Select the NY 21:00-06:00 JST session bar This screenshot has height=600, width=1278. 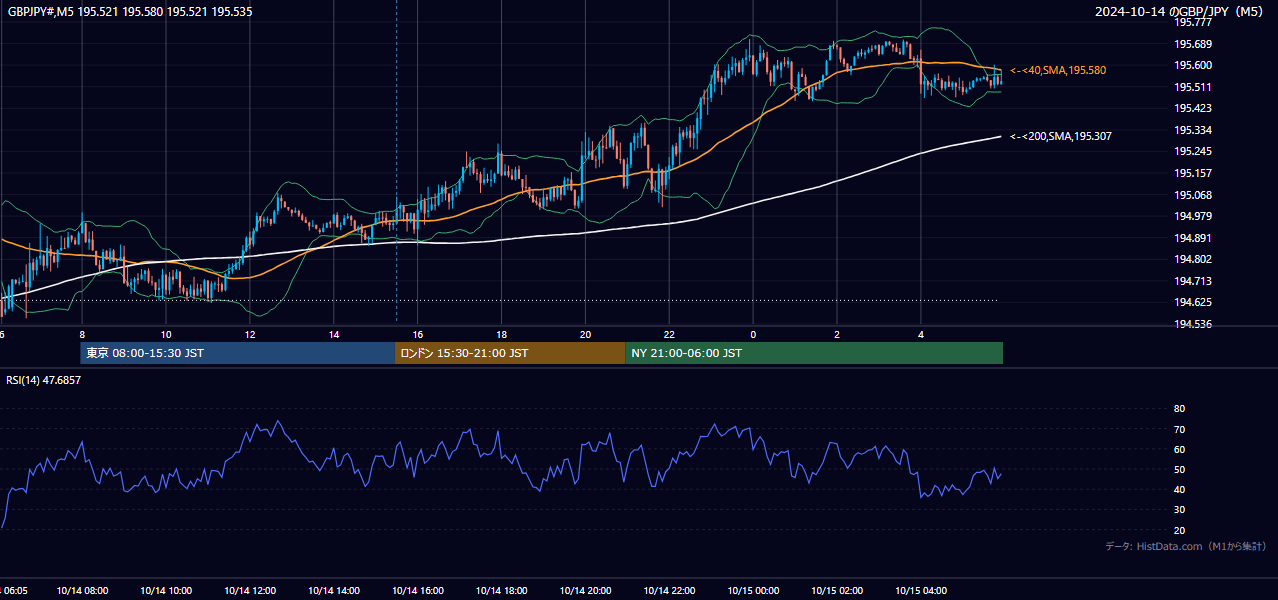pyautogui.click(x=814, y=353)
